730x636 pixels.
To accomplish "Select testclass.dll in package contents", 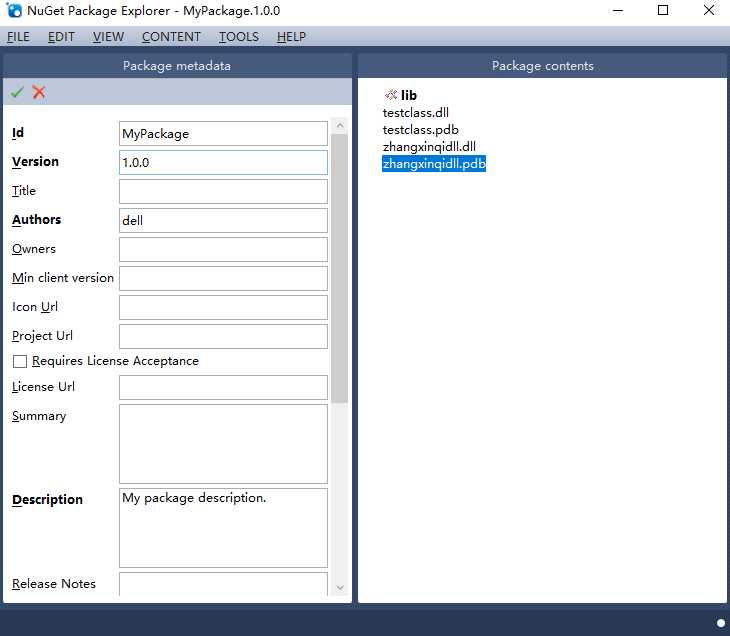I will [x=416, y=113].
